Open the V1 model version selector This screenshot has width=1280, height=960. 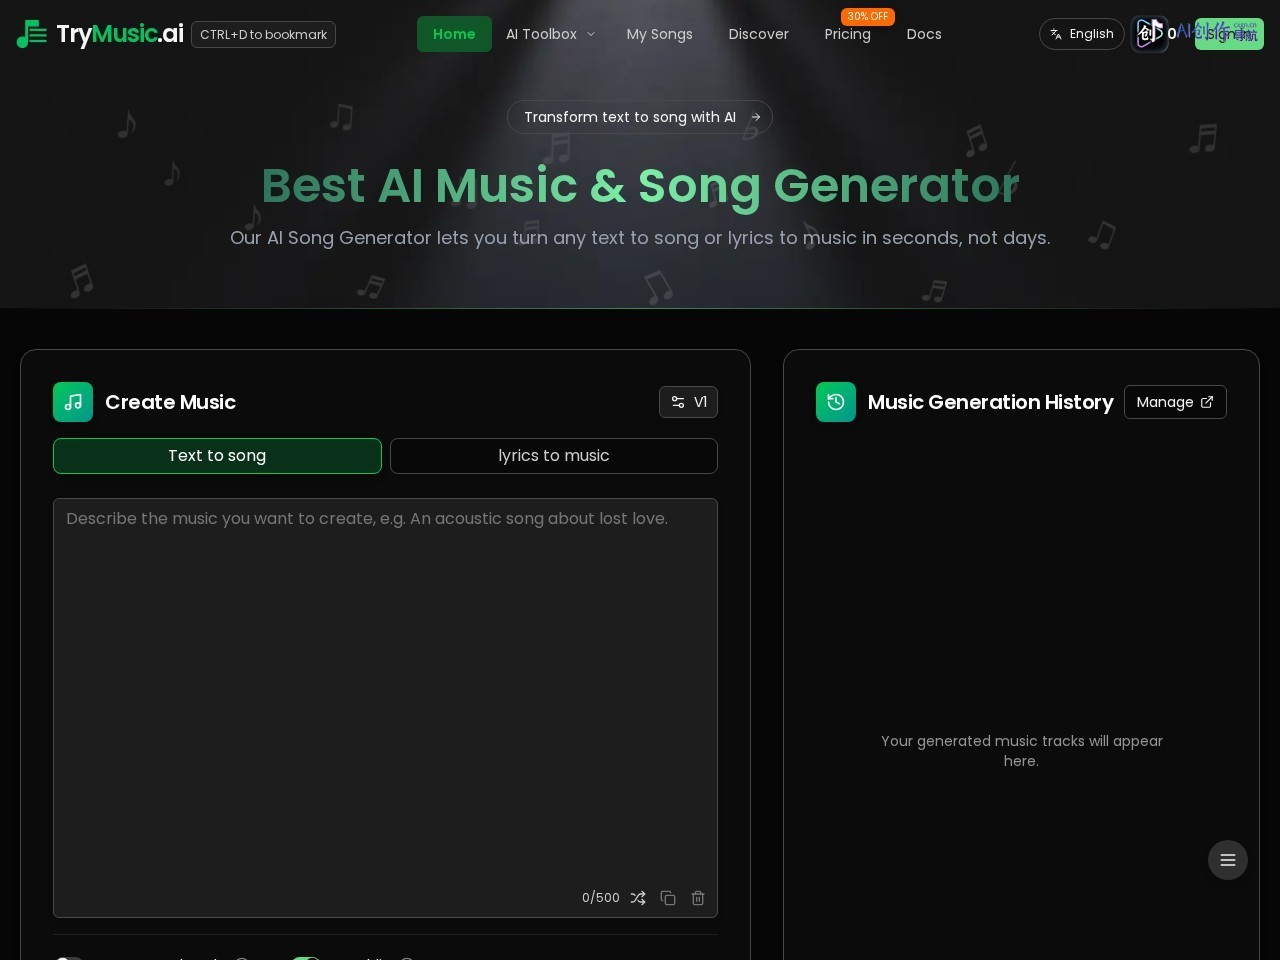pyautogui.click(x=688, y=402)
